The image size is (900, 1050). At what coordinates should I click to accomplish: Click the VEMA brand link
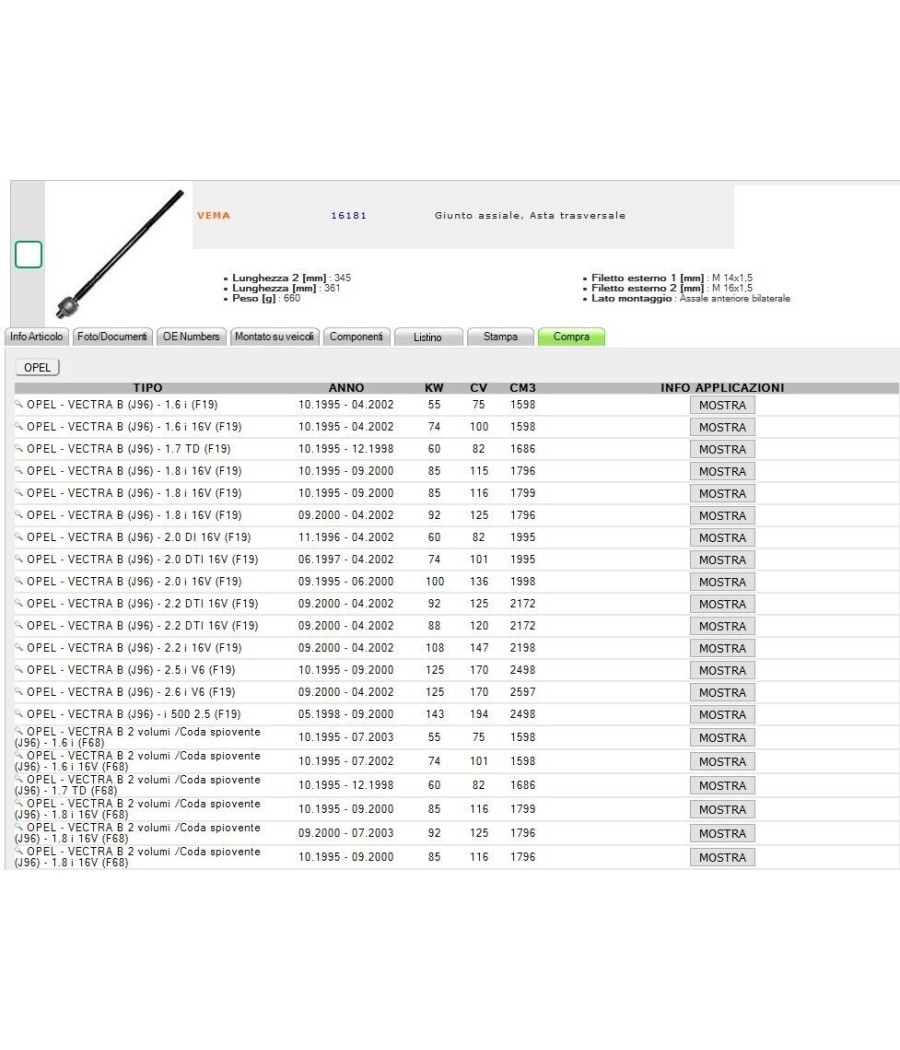(x=214, y=215)
